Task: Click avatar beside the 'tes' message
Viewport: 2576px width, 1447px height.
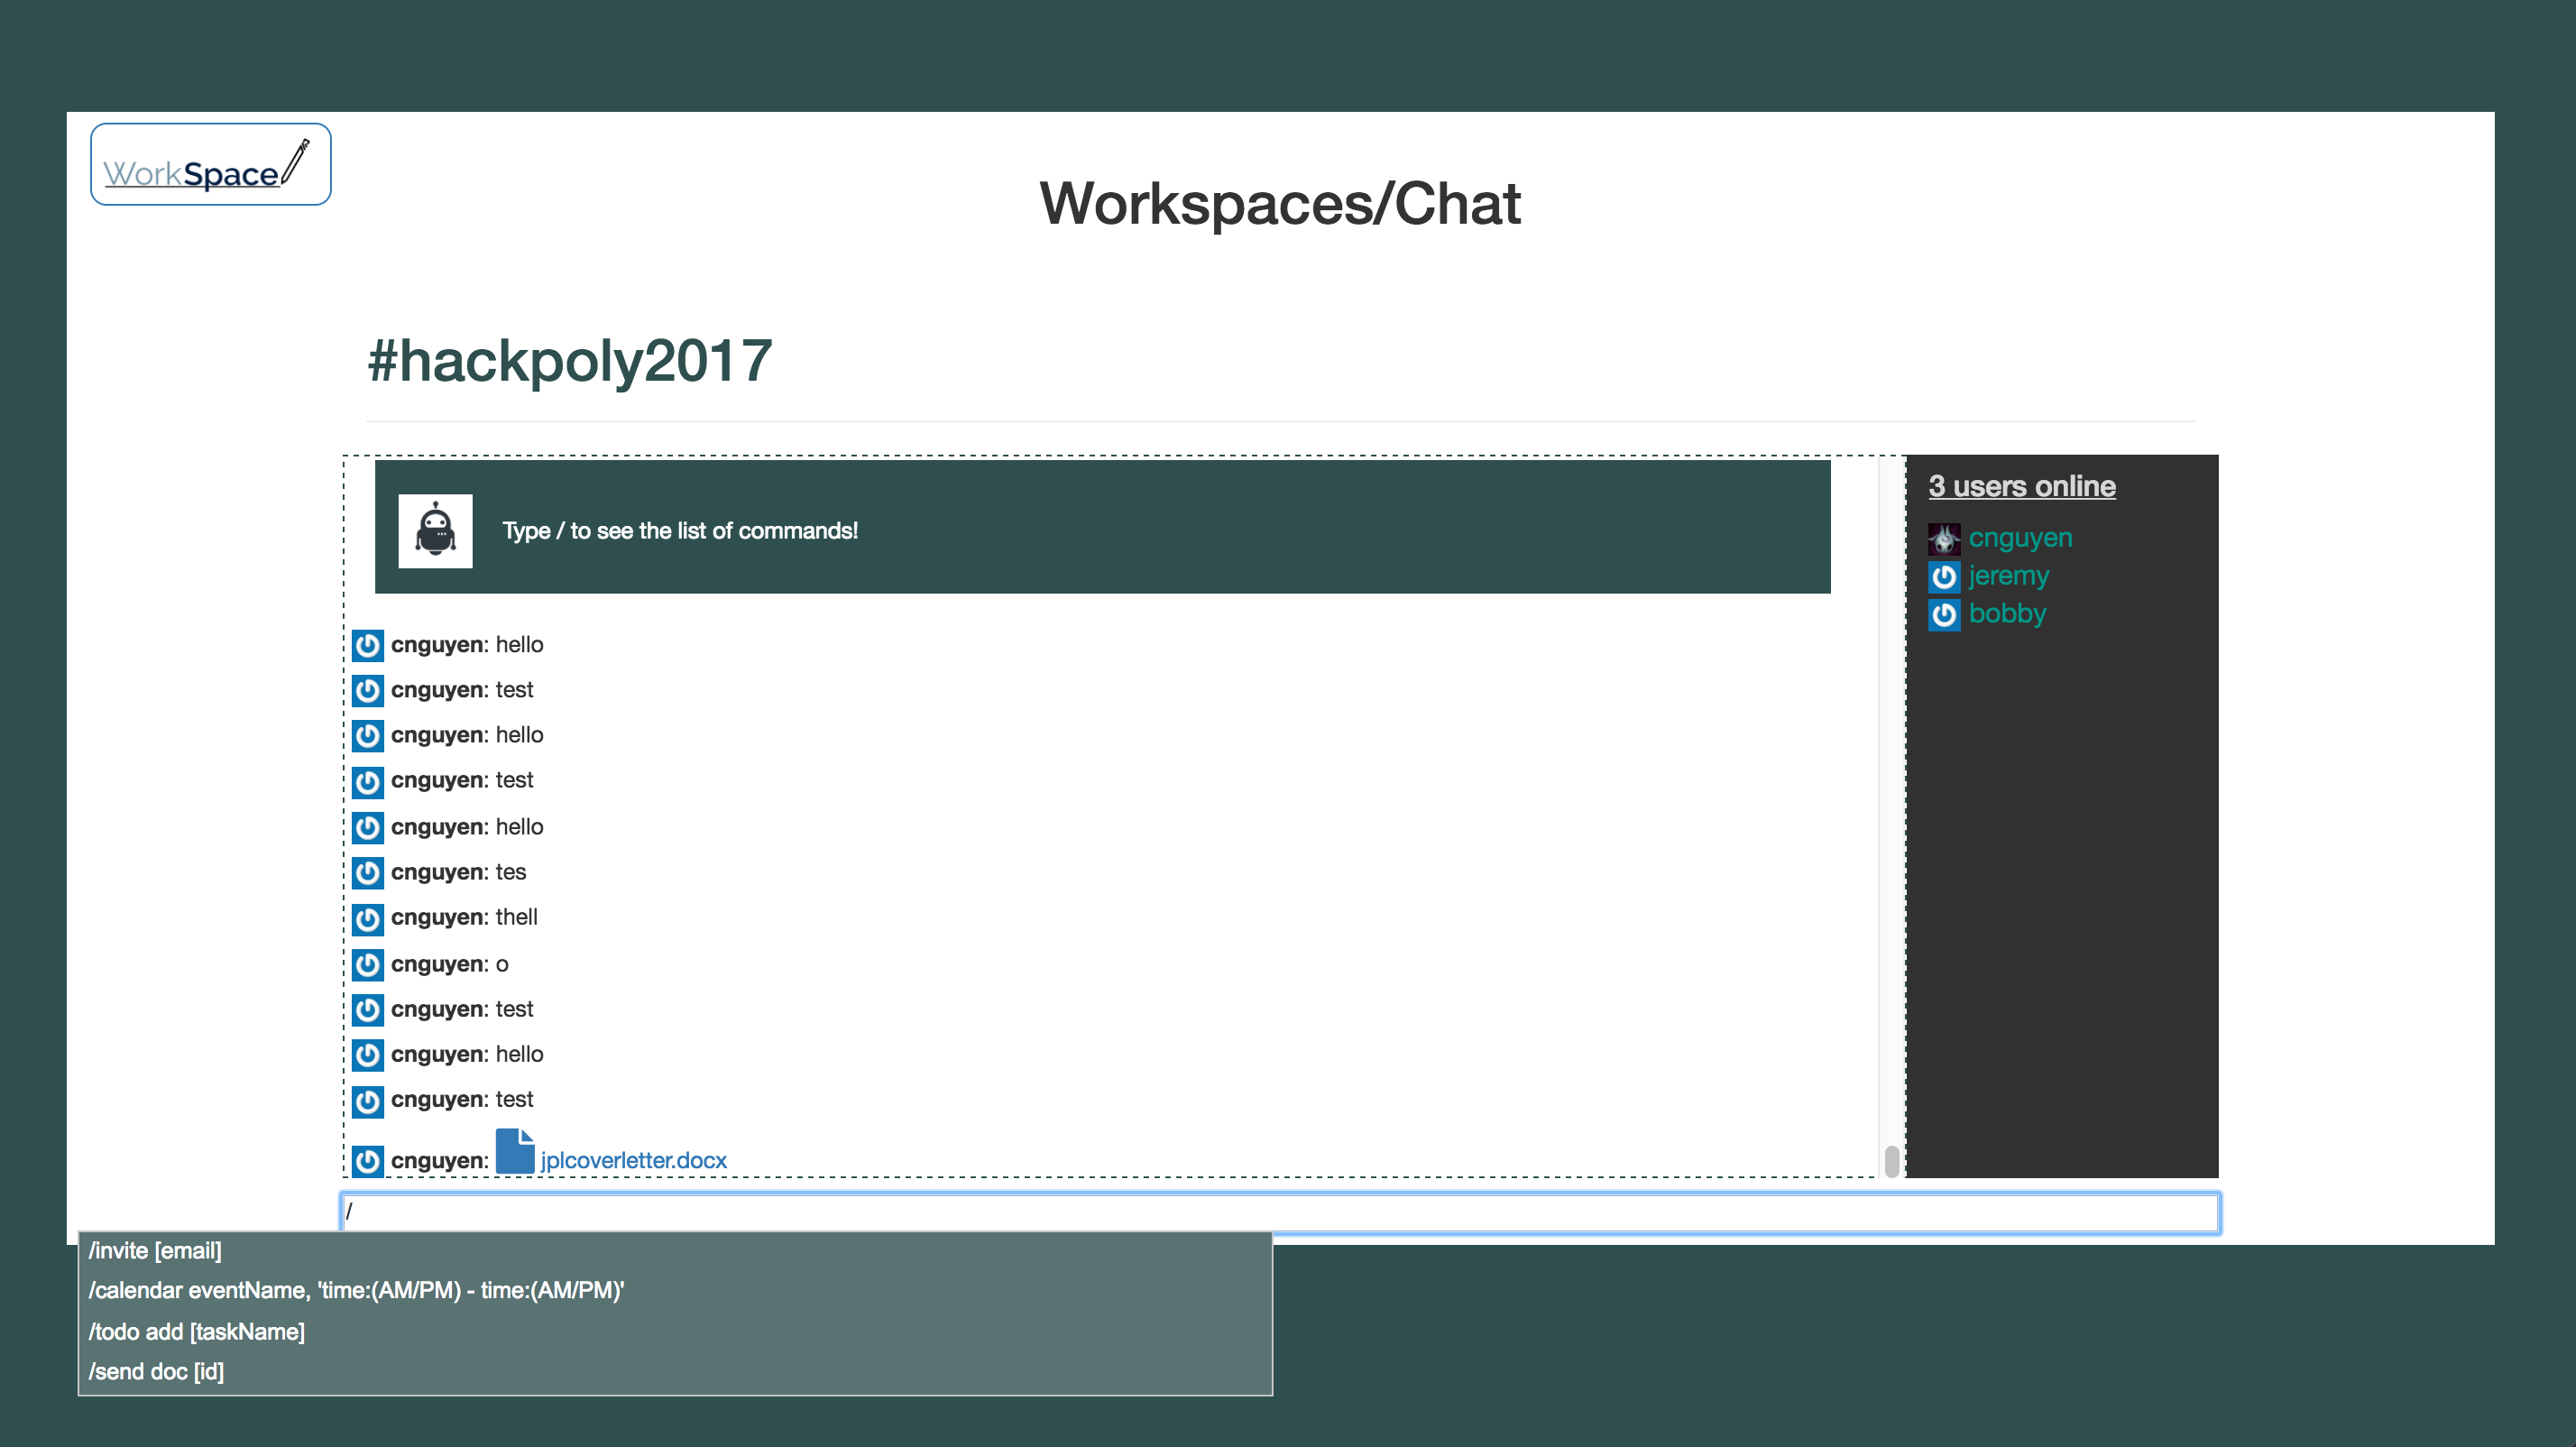Action: [x=367, y=873]
